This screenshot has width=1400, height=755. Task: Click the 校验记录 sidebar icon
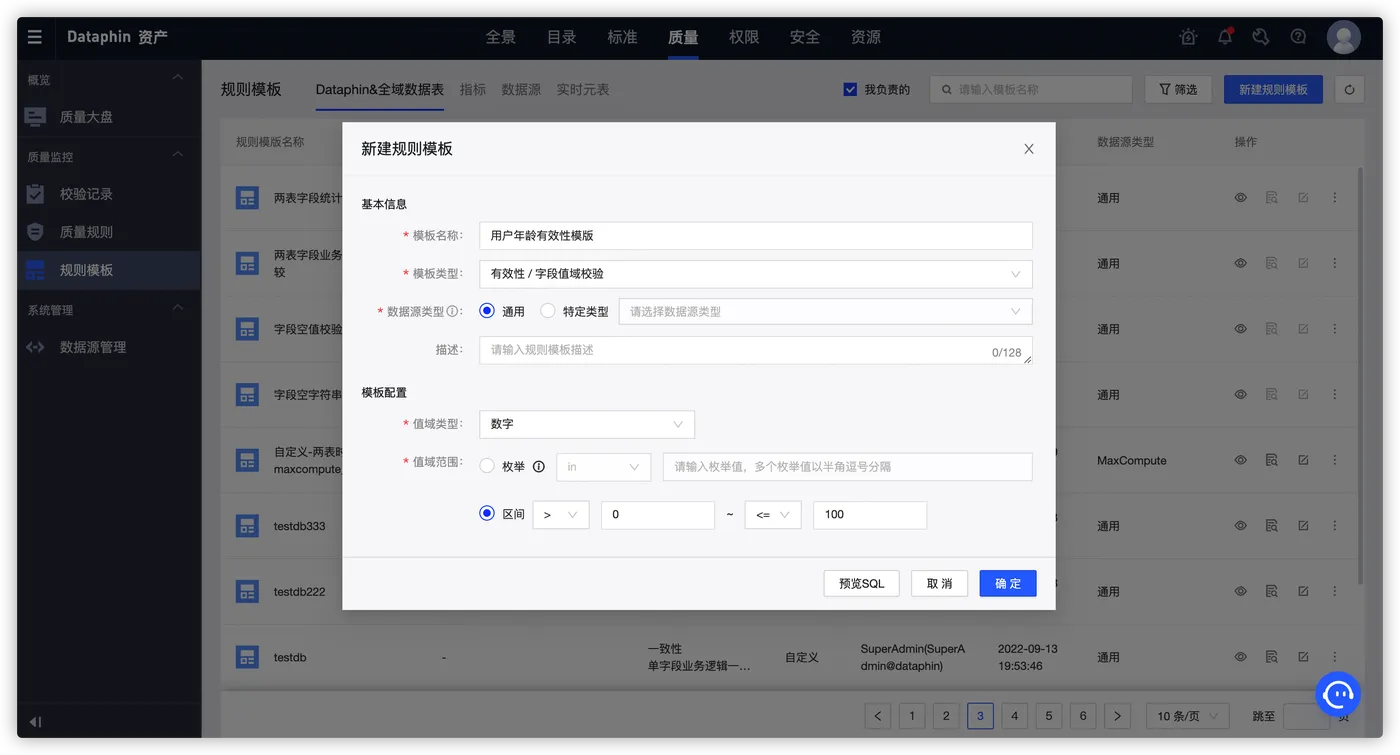tap(36, 194)
